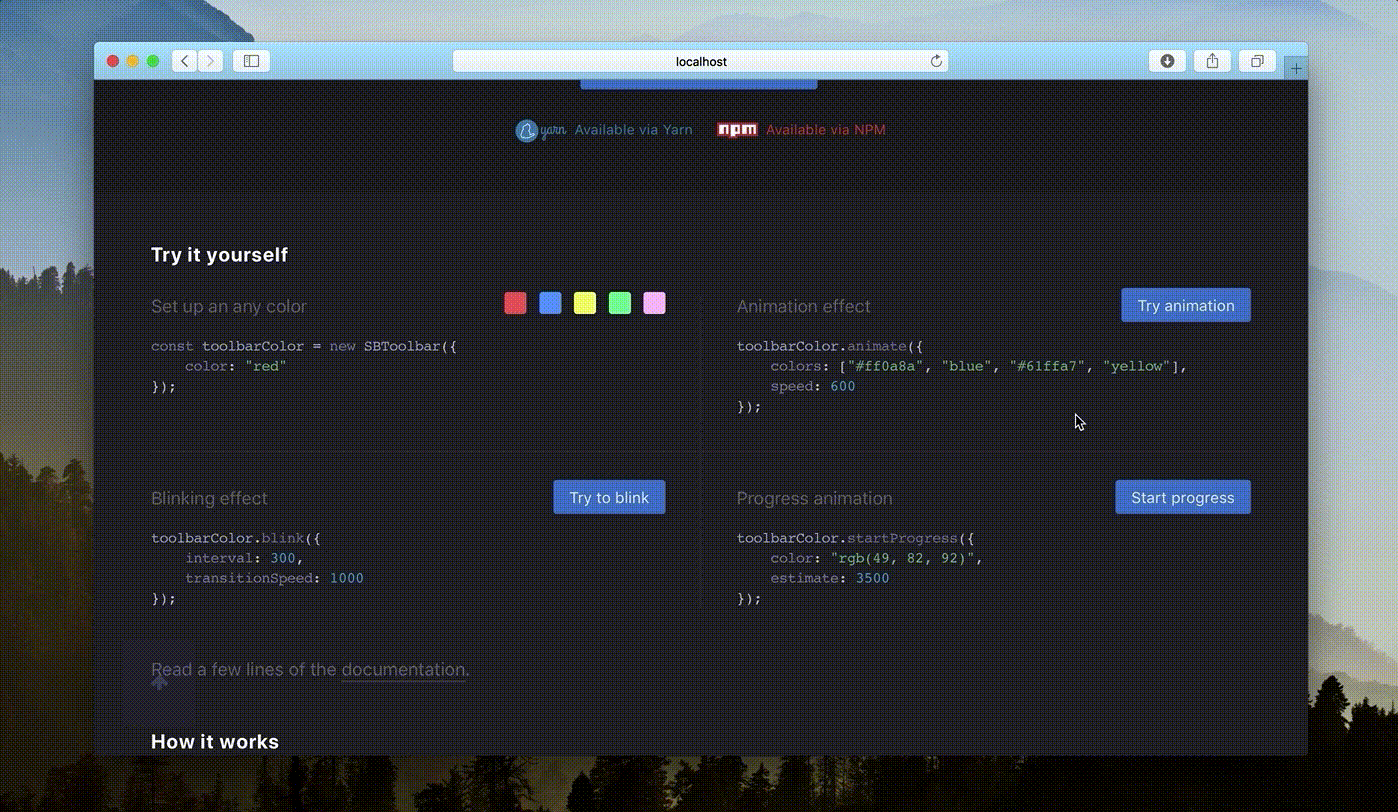
Task: Click the partially hidden blue button at page top
Action: point(699,84)
